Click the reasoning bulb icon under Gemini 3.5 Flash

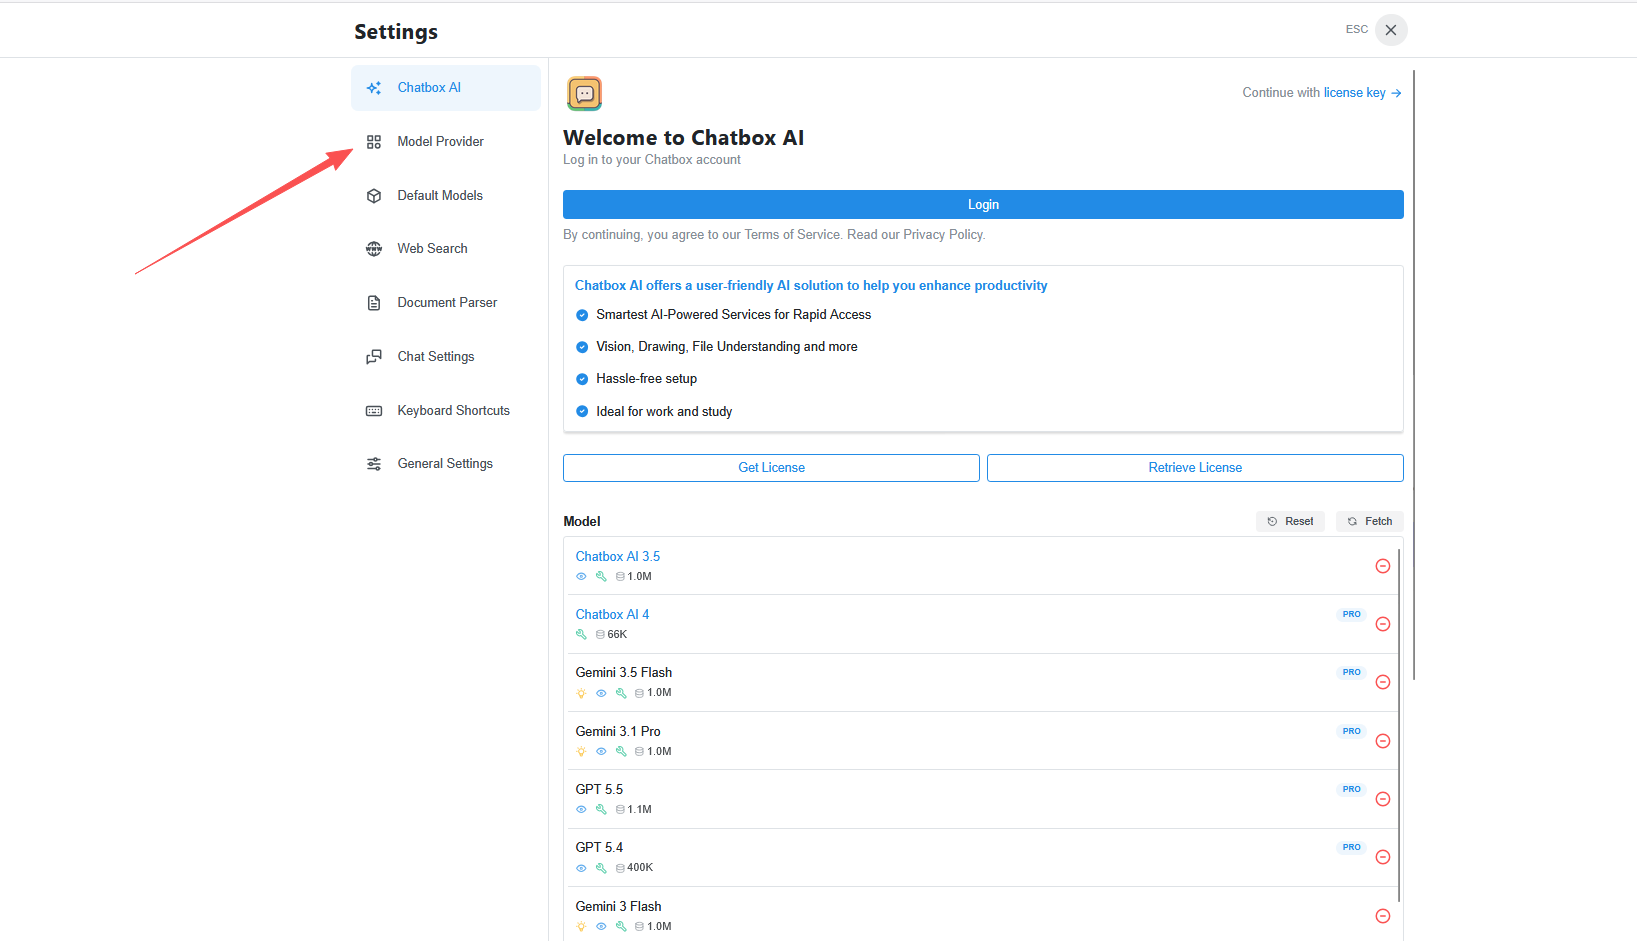click(581, 693)
